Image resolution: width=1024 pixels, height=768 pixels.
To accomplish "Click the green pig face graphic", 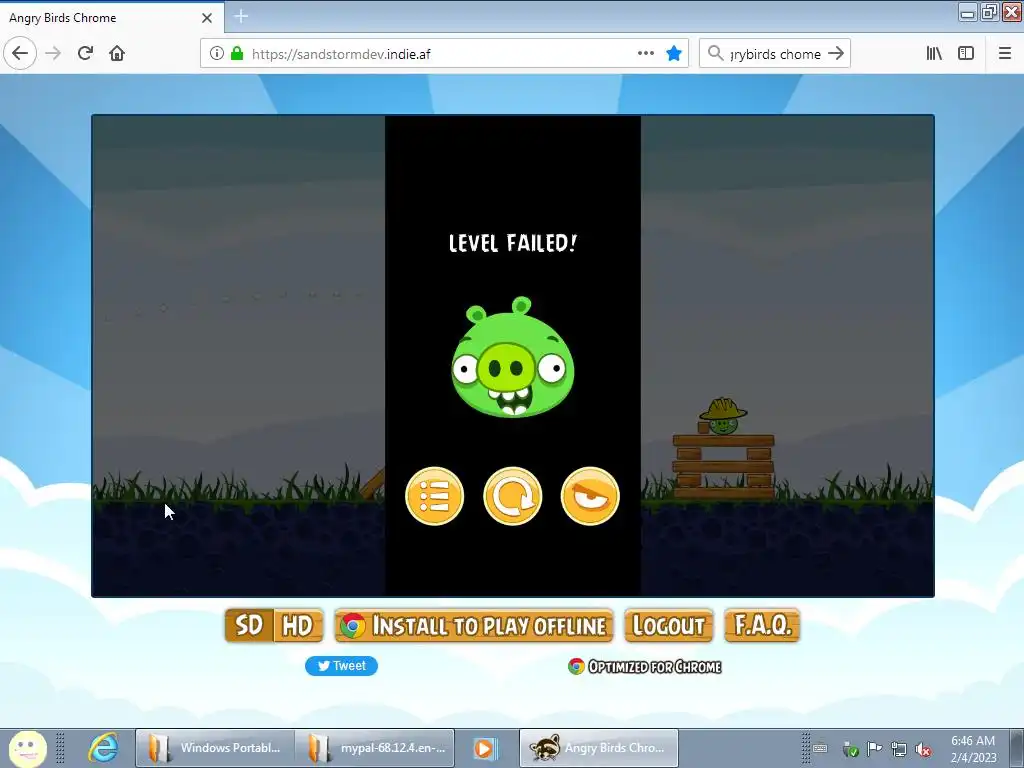I will [513, 357].
